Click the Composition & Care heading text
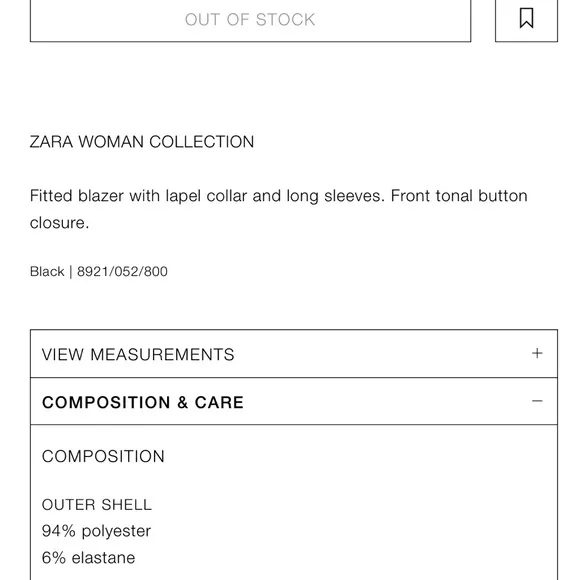The image size is (580, 580). 143,402
